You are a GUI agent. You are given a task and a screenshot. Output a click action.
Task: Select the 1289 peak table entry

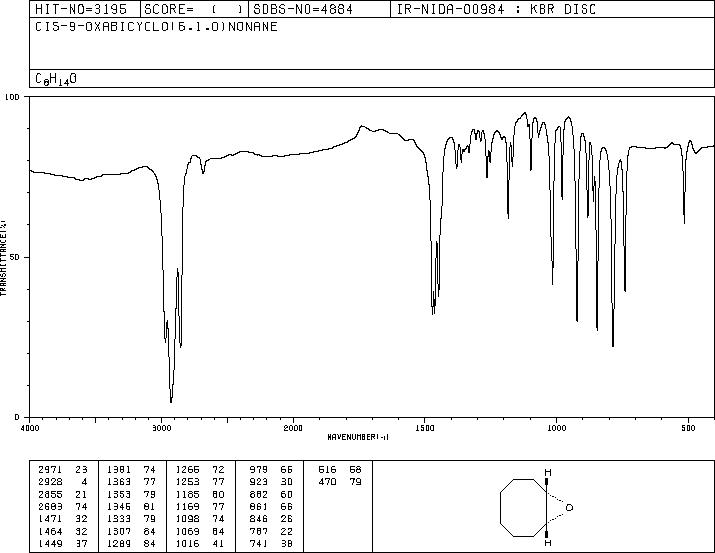(131, 544)
